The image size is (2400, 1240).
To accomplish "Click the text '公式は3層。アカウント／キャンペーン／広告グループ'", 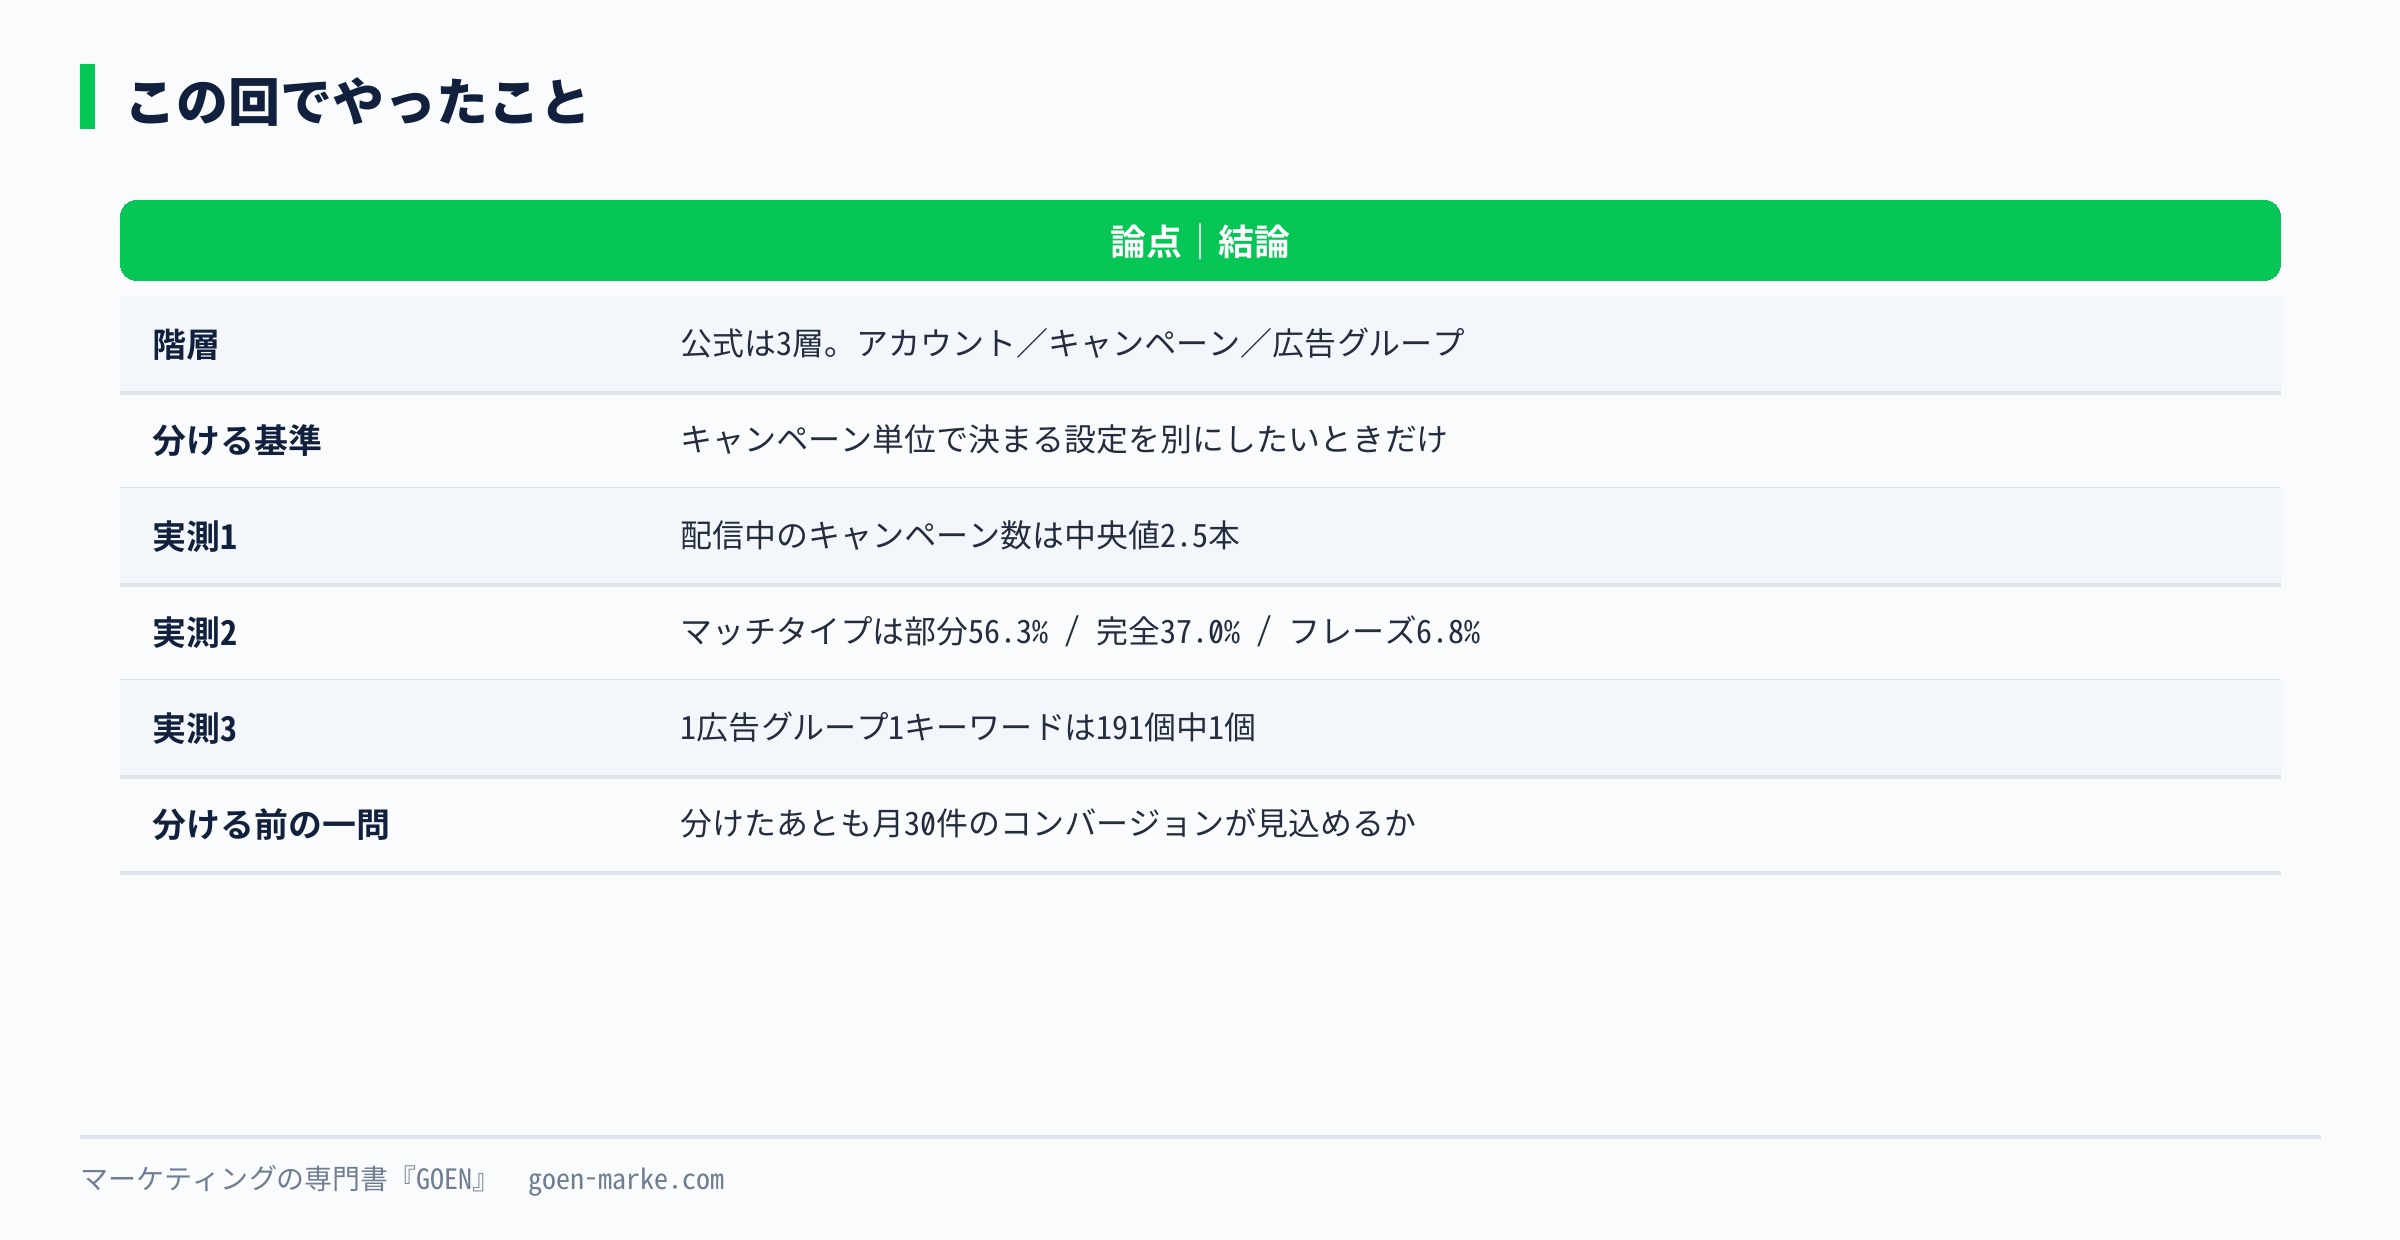I will click(1072, 344).
